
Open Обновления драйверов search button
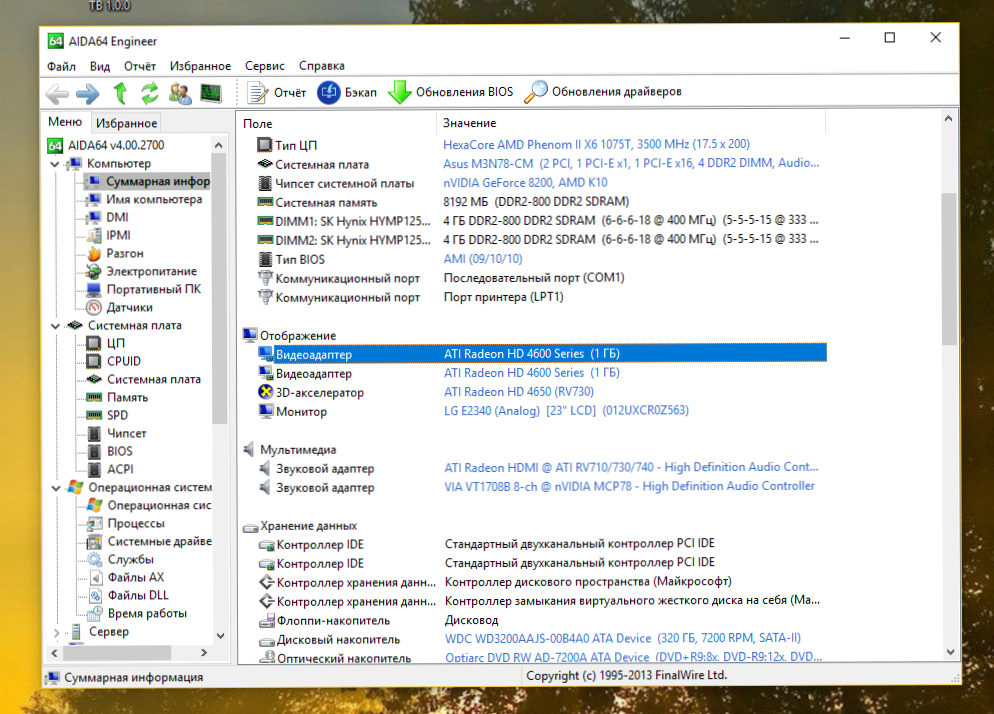pyautogui.click(x=604, y=92)
